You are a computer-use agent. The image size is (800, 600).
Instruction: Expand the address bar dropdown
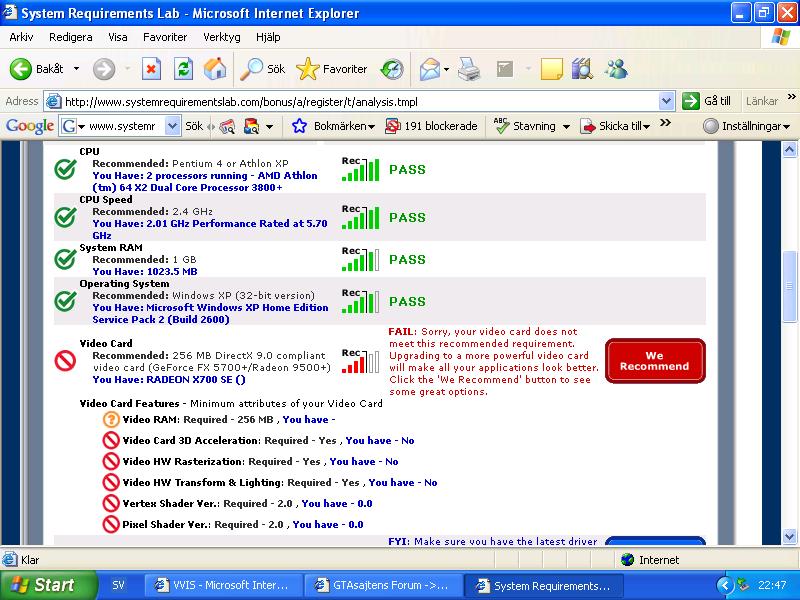[x=666, y=102]
